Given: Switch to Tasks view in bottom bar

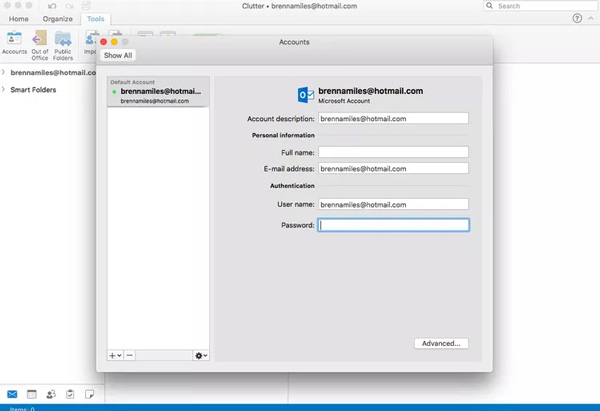Looking at the screenshot, I should tap(70, 394).
